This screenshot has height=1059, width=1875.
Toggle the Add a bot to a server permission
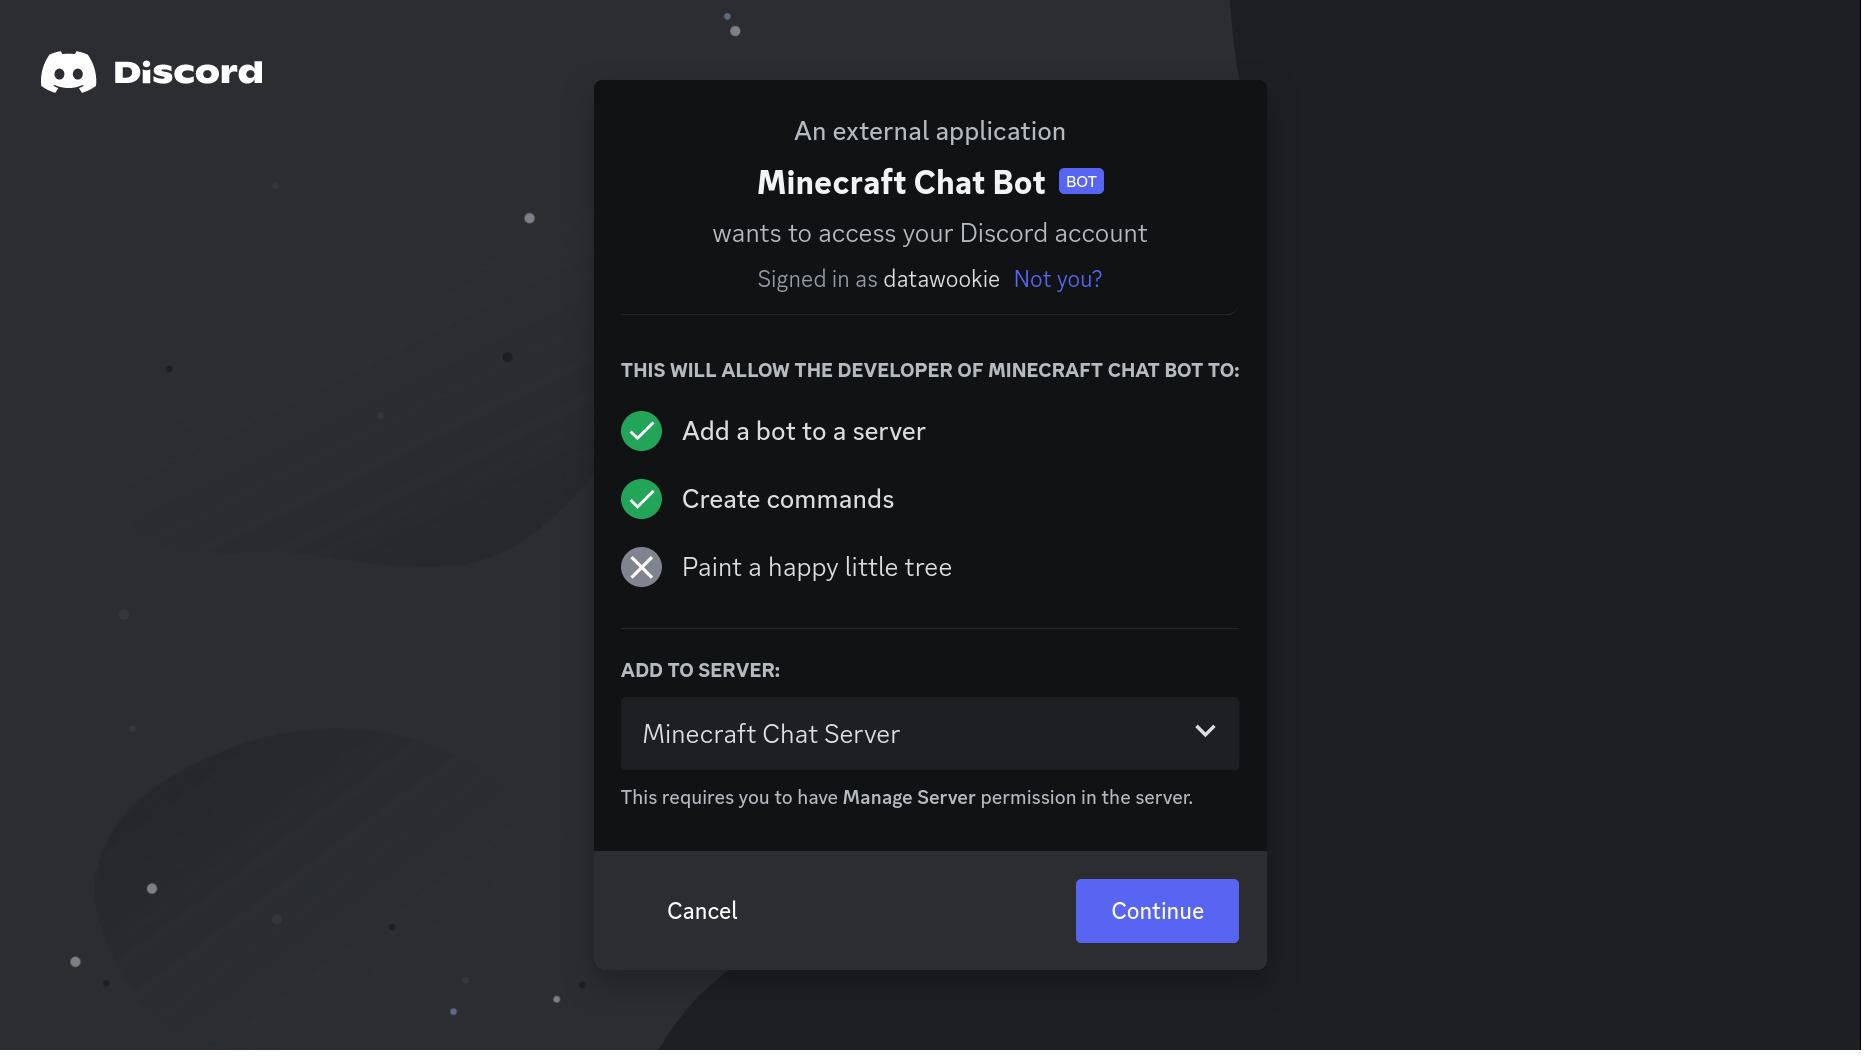tap(803, 431)
